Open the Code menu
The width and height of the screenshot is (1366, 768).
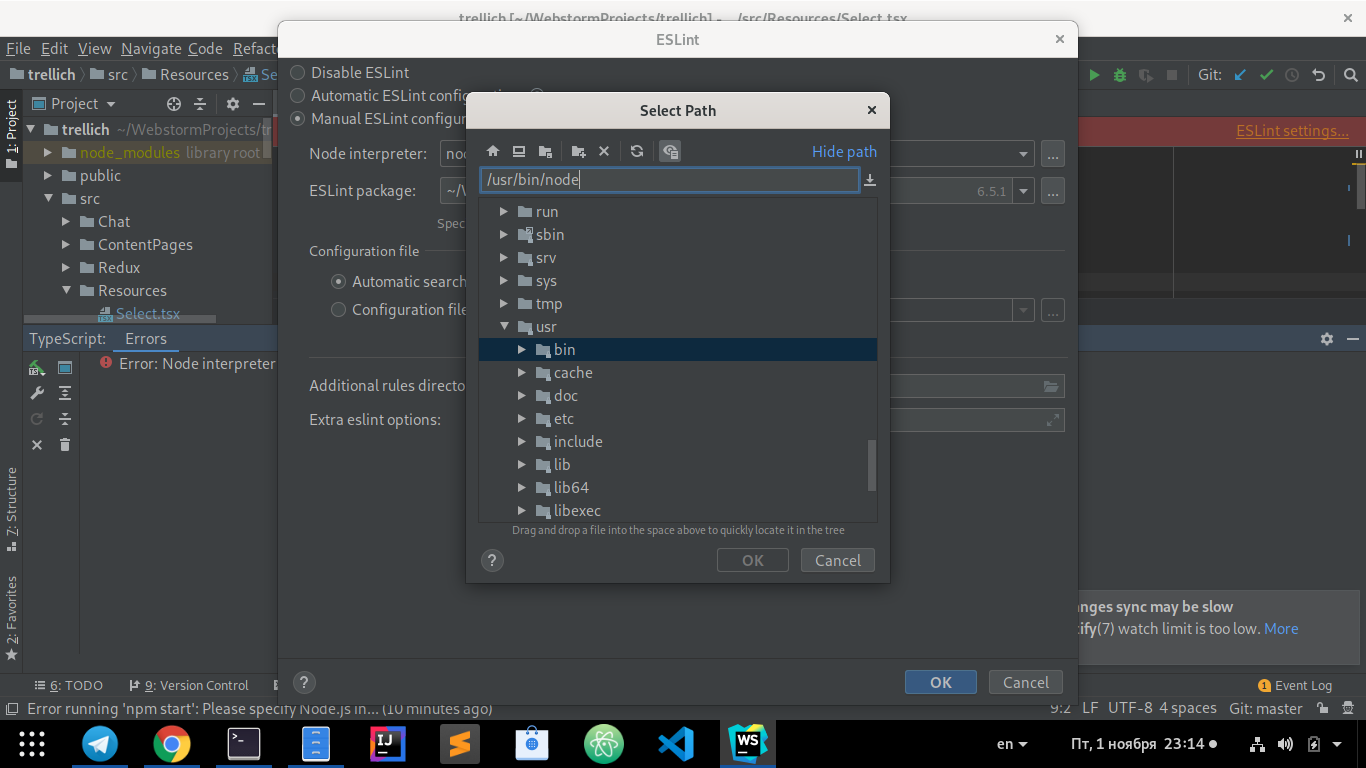coord(205,48)
